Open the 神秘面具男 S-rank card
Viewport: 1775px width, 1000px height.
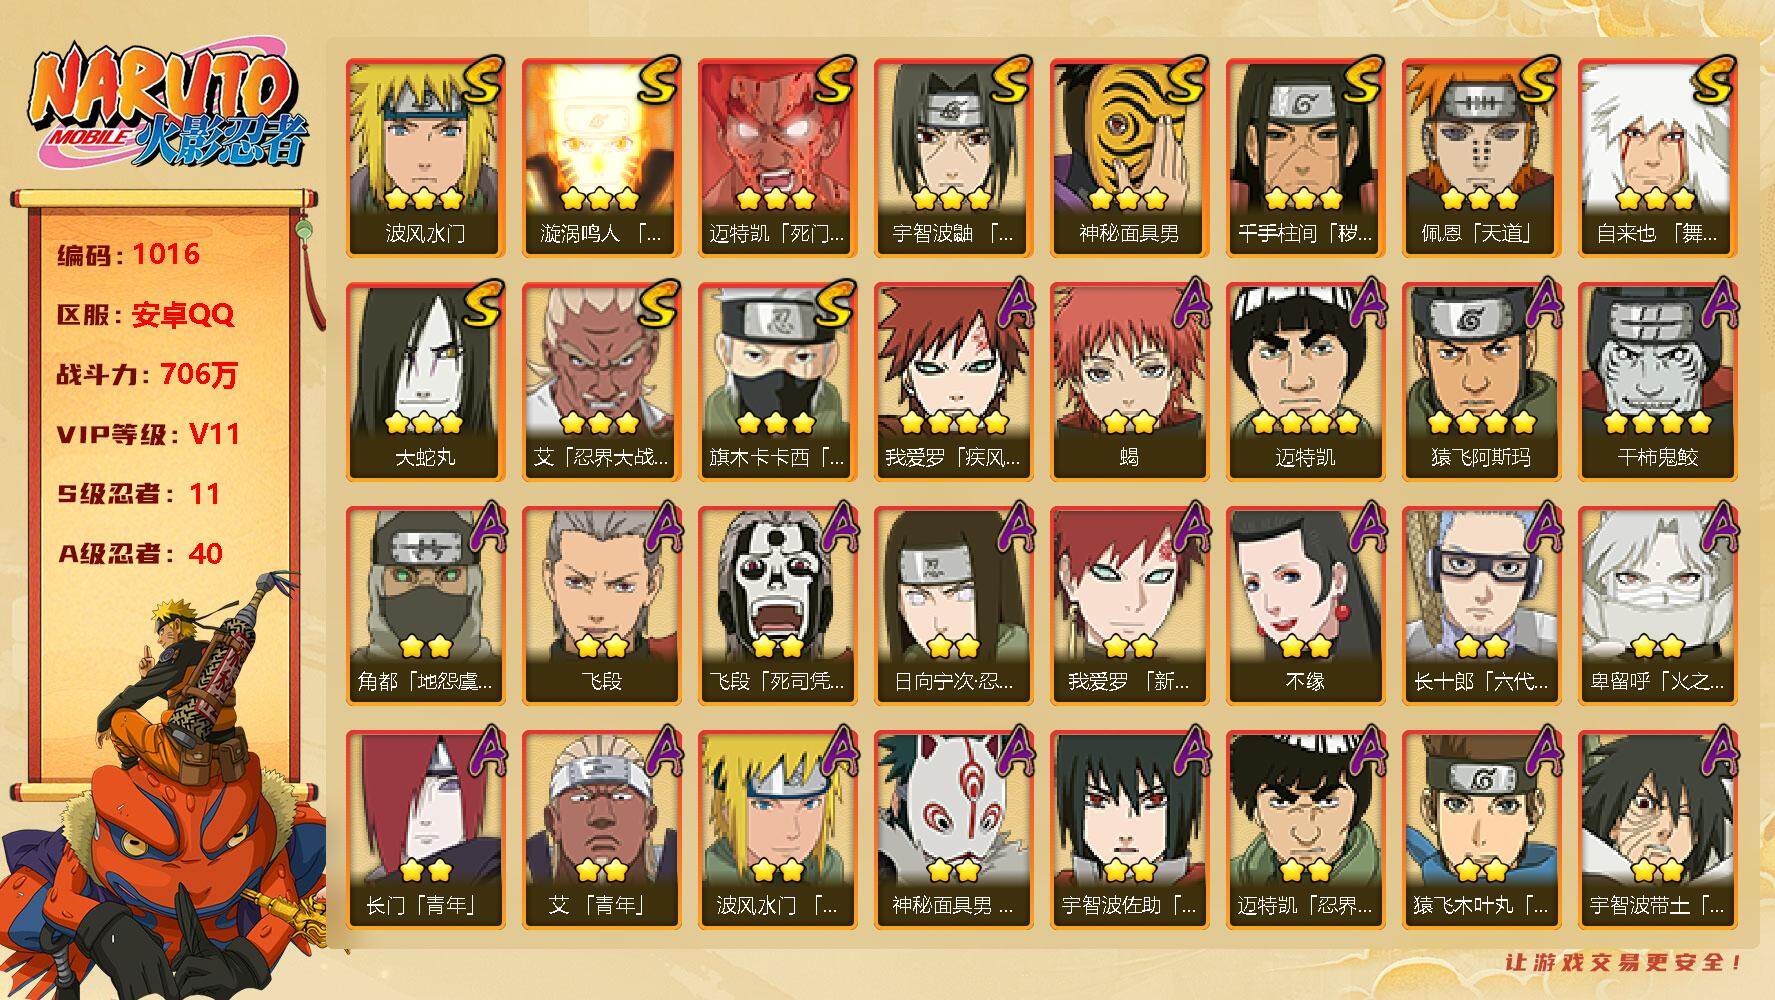pos(1129,158)
